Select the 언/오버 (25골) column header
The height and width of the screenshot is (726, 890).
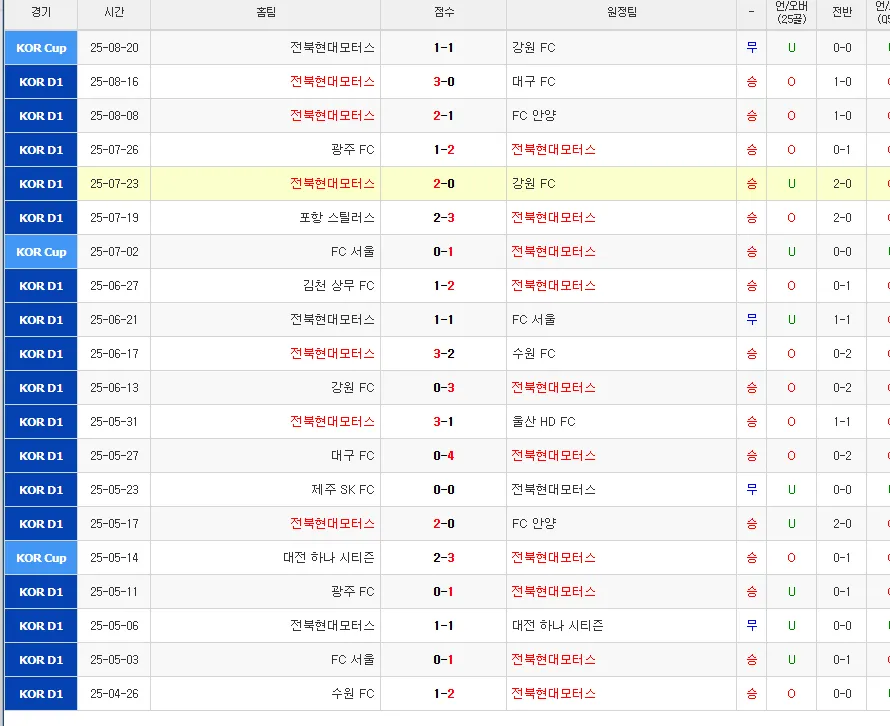coord(791,12)
